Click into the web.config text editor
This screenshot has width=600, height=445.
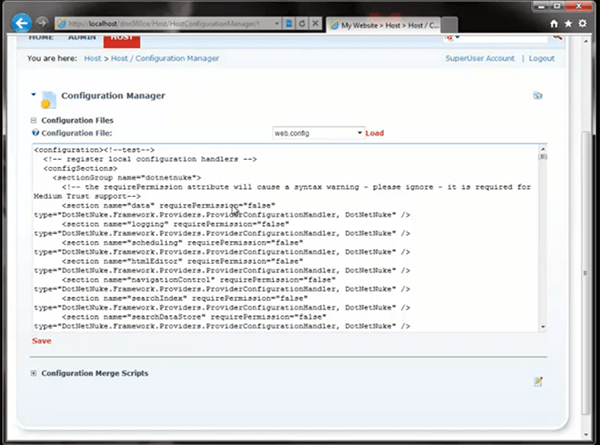285,238
